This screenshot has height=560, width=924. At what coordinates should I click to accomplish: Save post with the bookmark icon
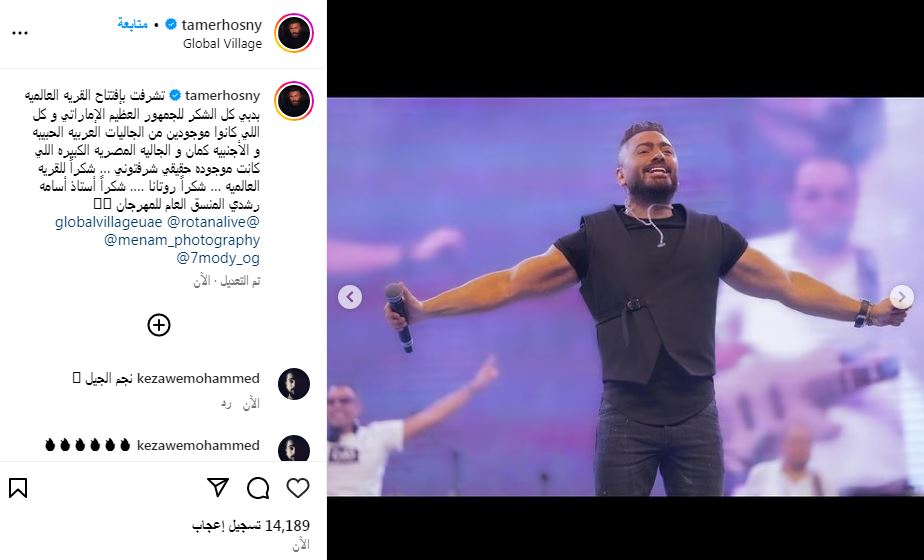[18, 488]
